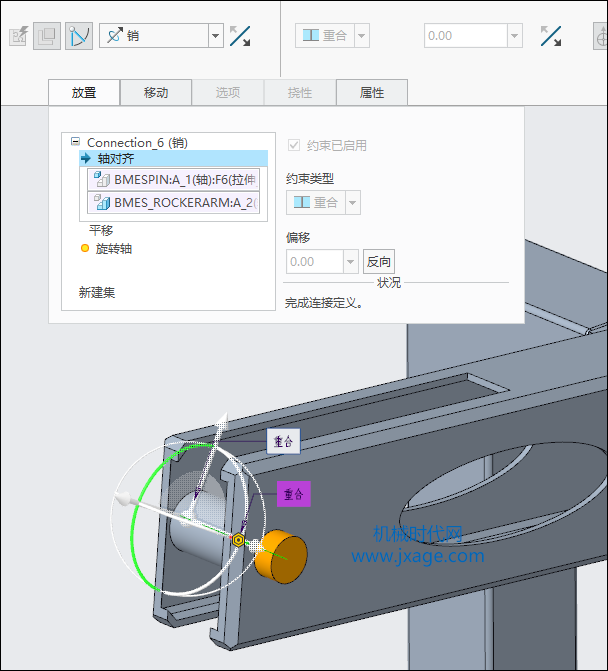Open the 挠性 tab
Screen dimensions: 608x671
300,92
